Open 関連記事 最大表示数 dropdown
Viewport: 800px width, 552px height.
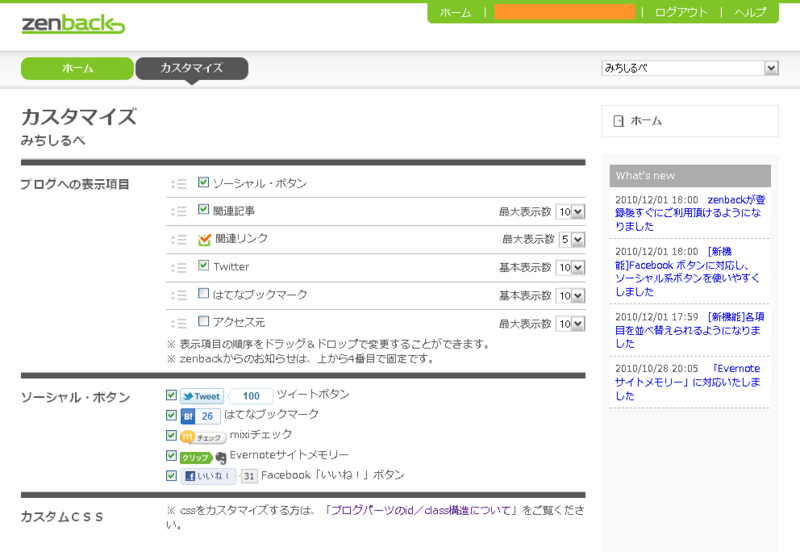tap(570, 212)
